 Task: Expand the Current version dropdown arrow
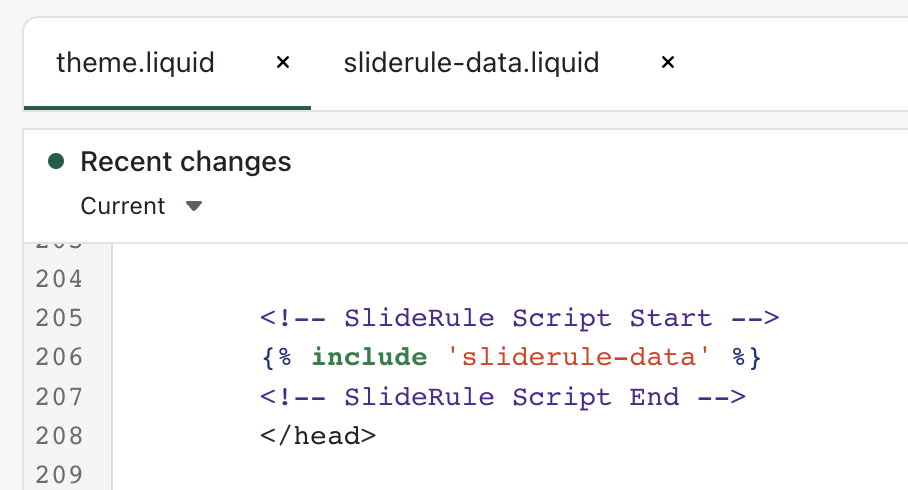(x=193, y=206)
